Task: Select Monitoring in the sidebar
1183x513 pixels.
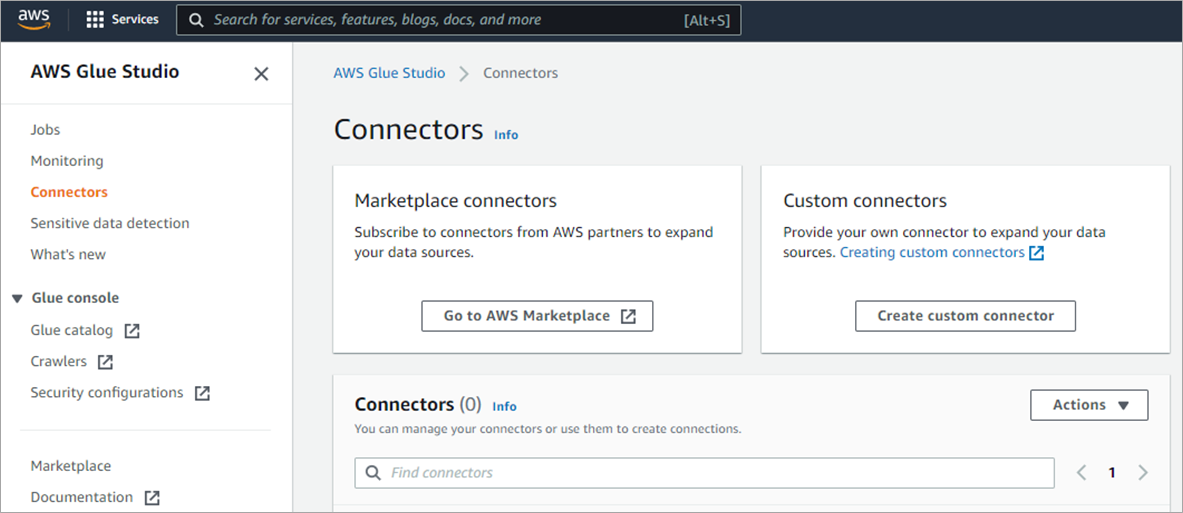Action: pyautogui.click(x=67, y=161)
